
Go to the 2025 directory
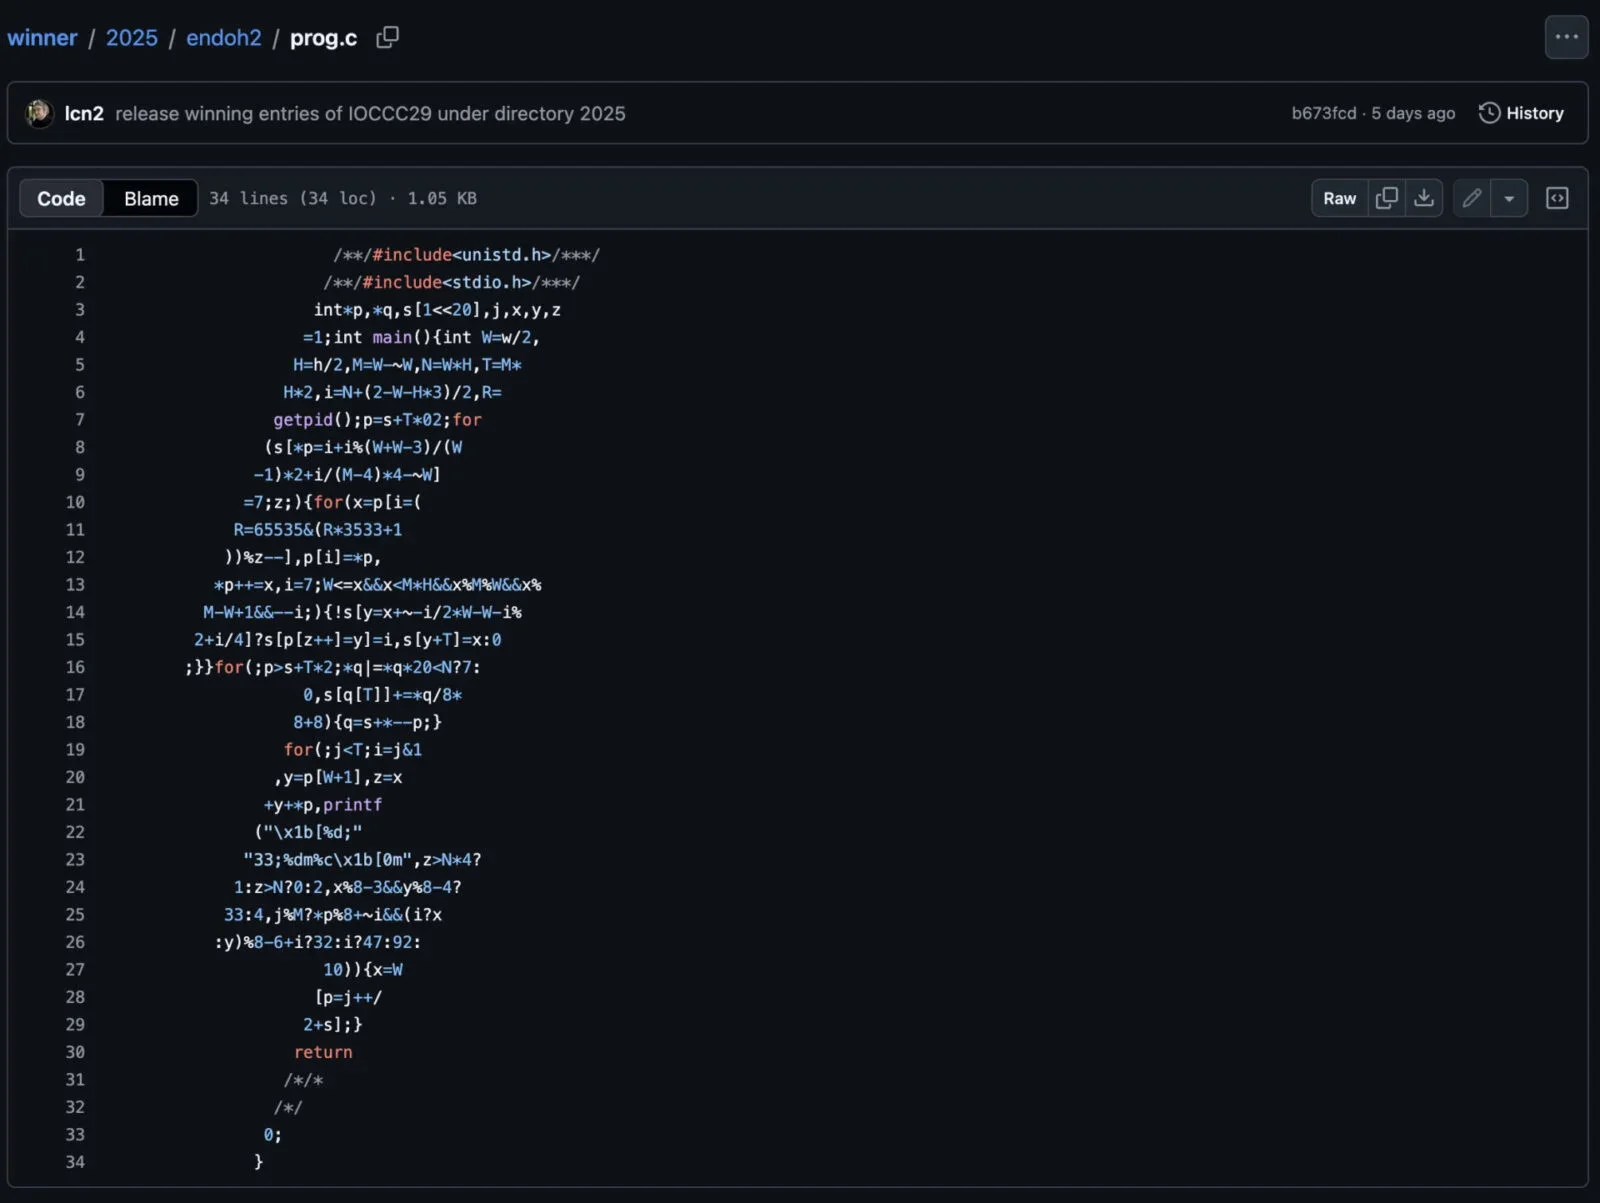coord(132,38)
